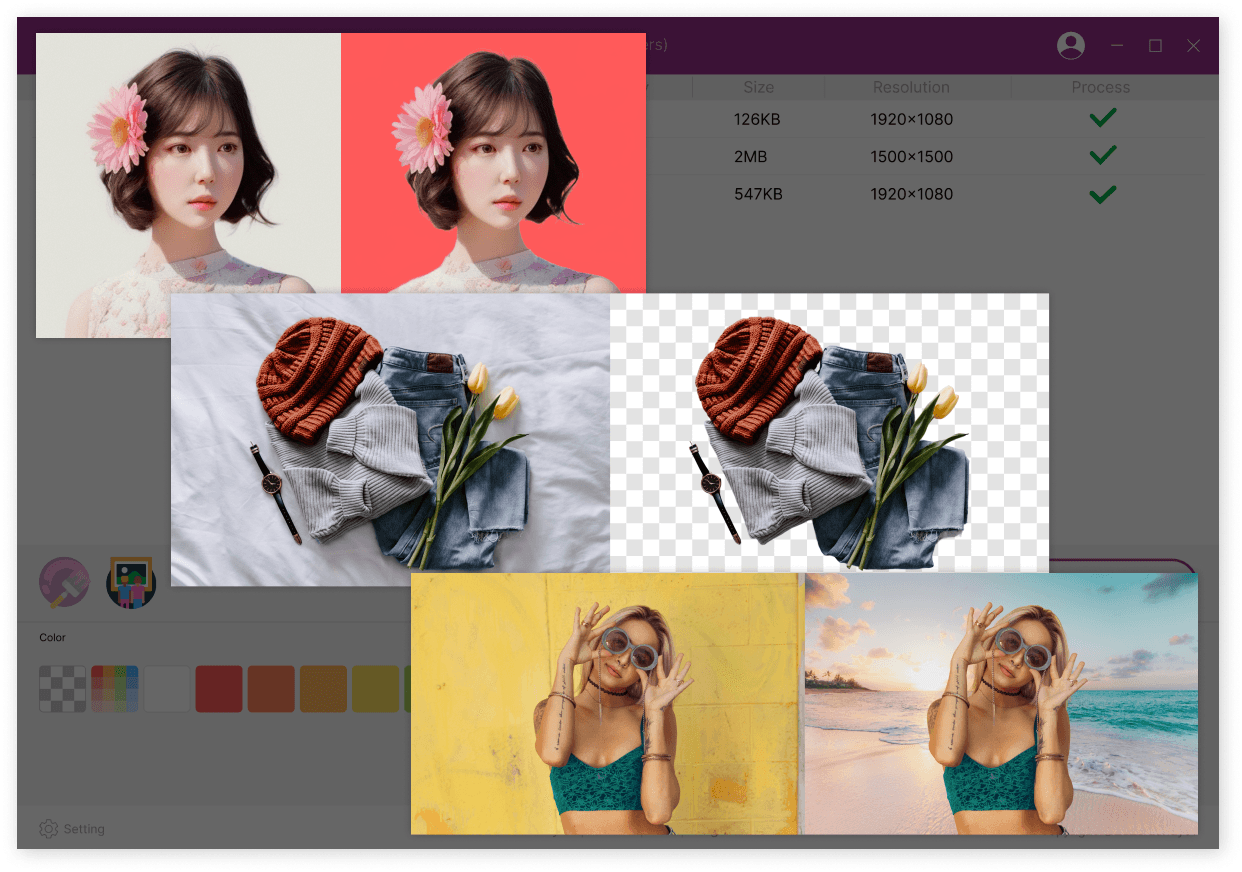Open the portrait on red background thumbnail

click(493, 163)
